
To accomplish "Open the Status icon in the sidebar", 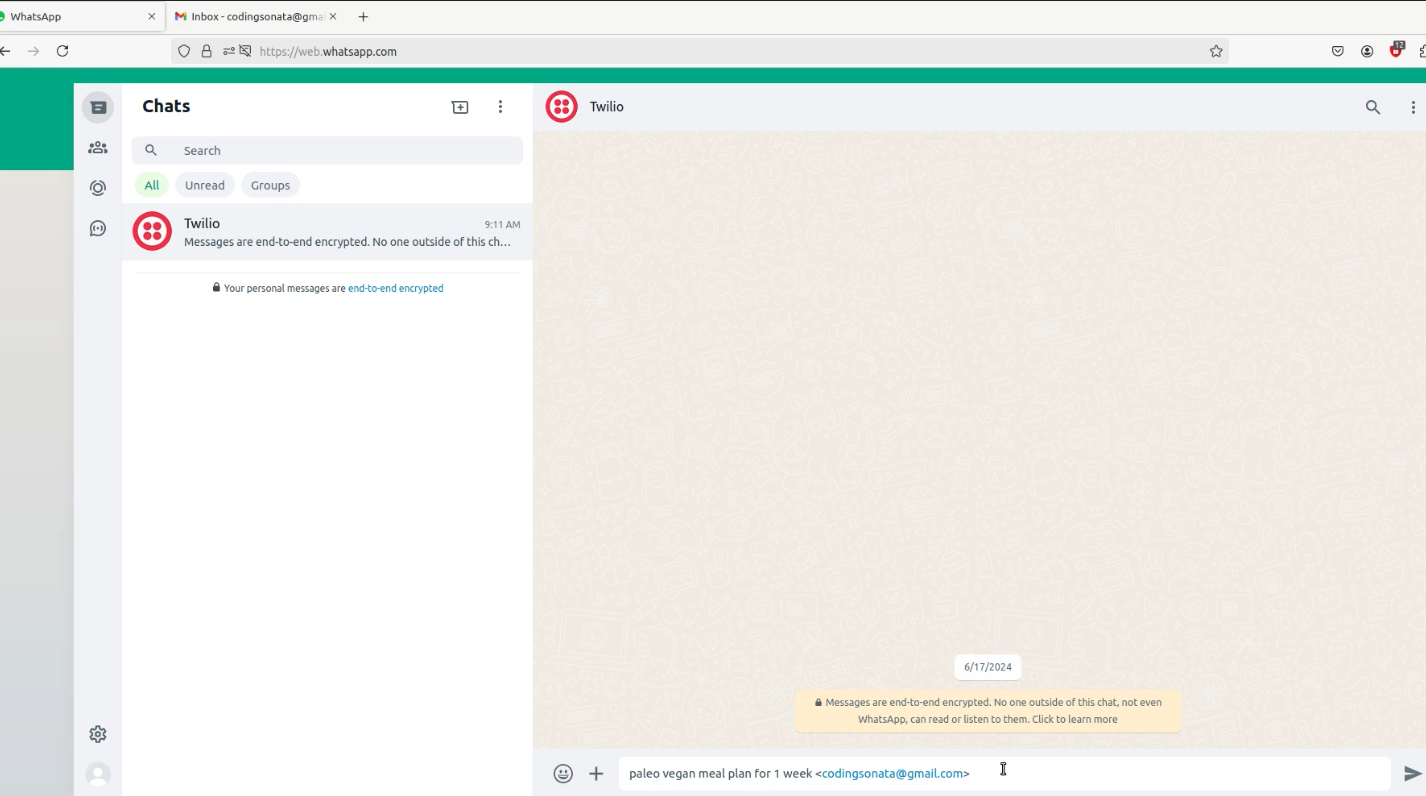I will click(97, 187).
